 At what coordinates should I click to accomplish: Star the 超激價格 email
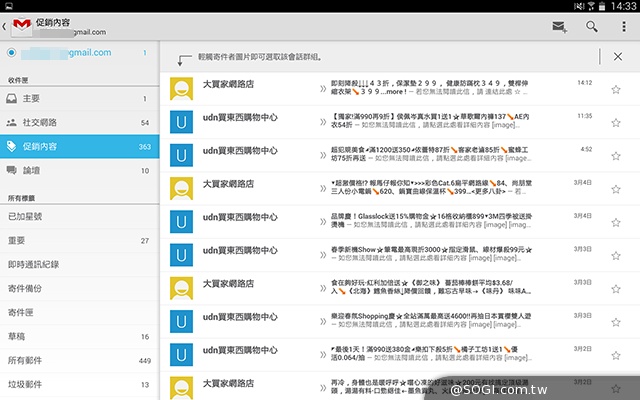point(616,189)
